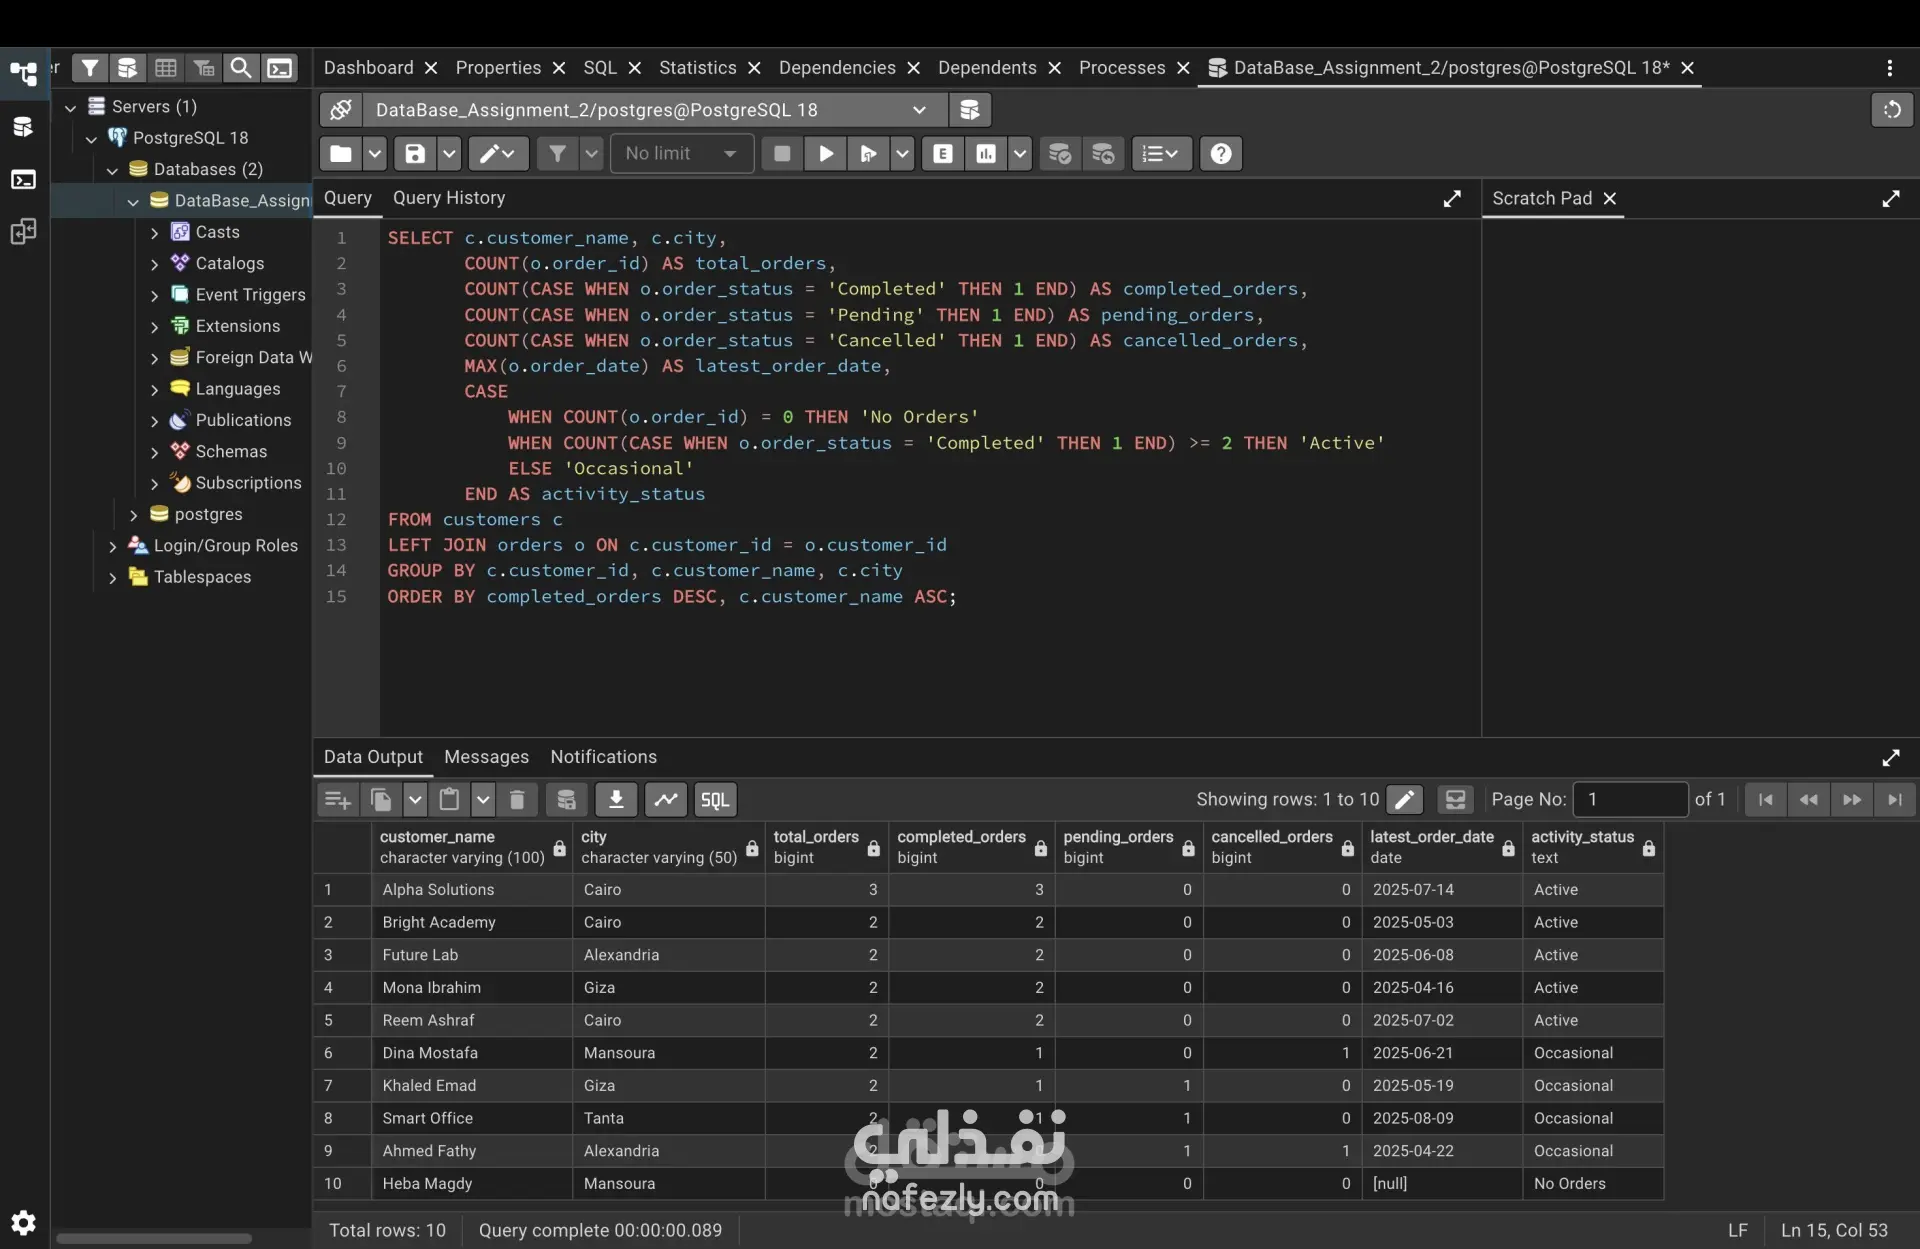The image size is (1920, 1249).
Task: Open the No limit rows dropdown
Action: (682, 154)
